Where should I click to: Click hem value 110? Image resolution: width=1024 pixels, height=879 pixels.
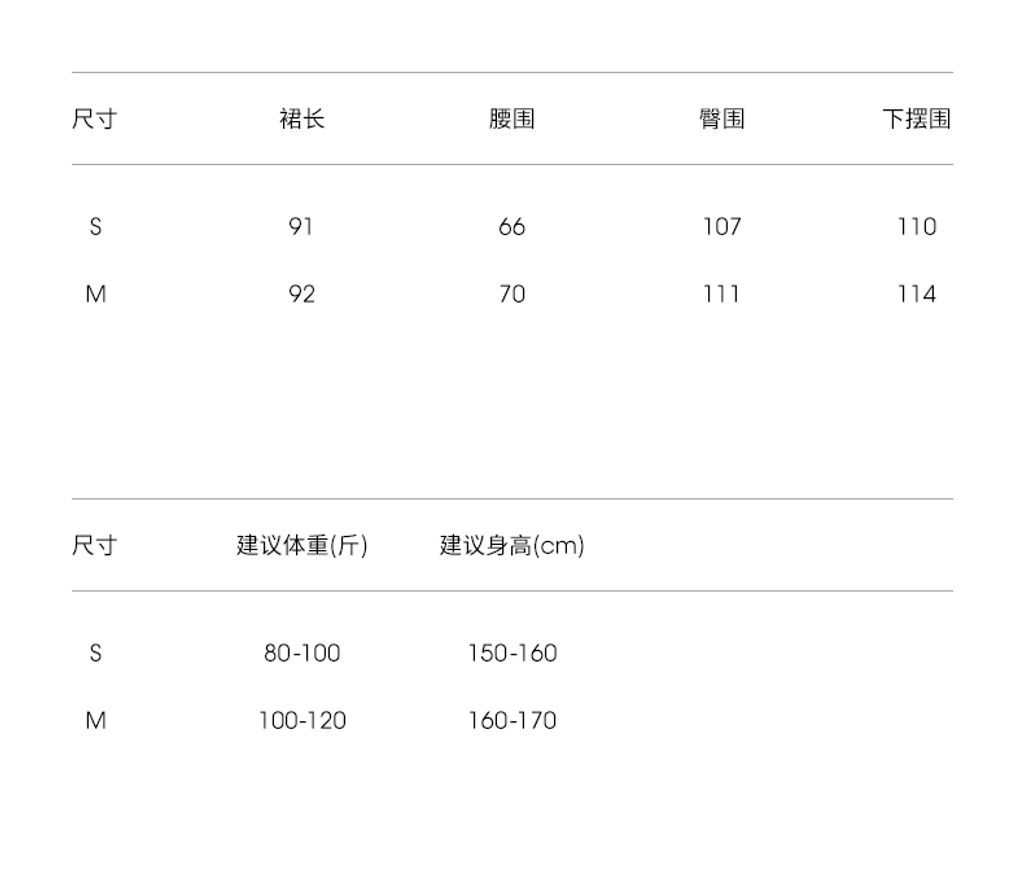click(916, 227)
